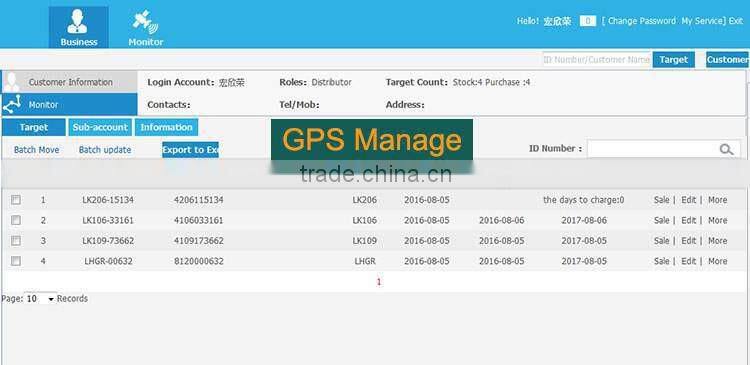750x365 pixels.
Task: Switch to the Information tab
Action: 166,127
